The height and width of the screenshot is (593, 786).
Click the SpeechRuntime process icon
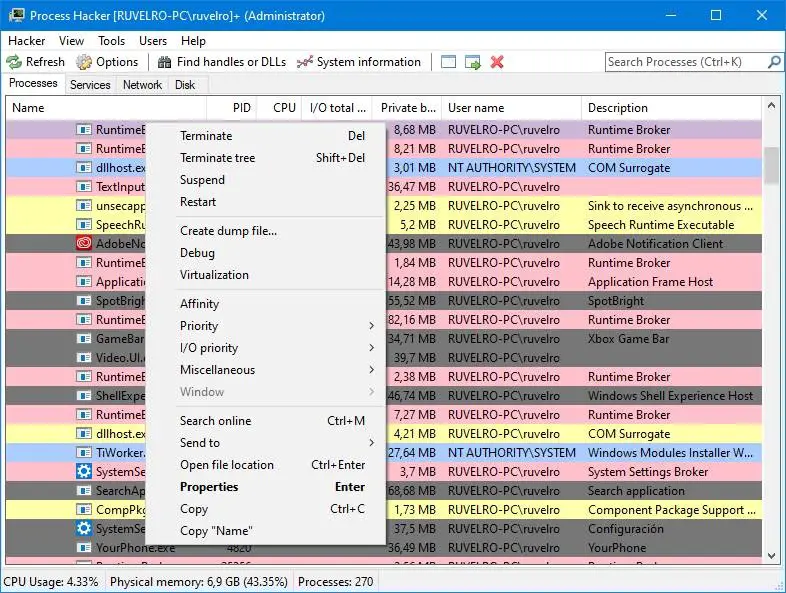(84, 225)
